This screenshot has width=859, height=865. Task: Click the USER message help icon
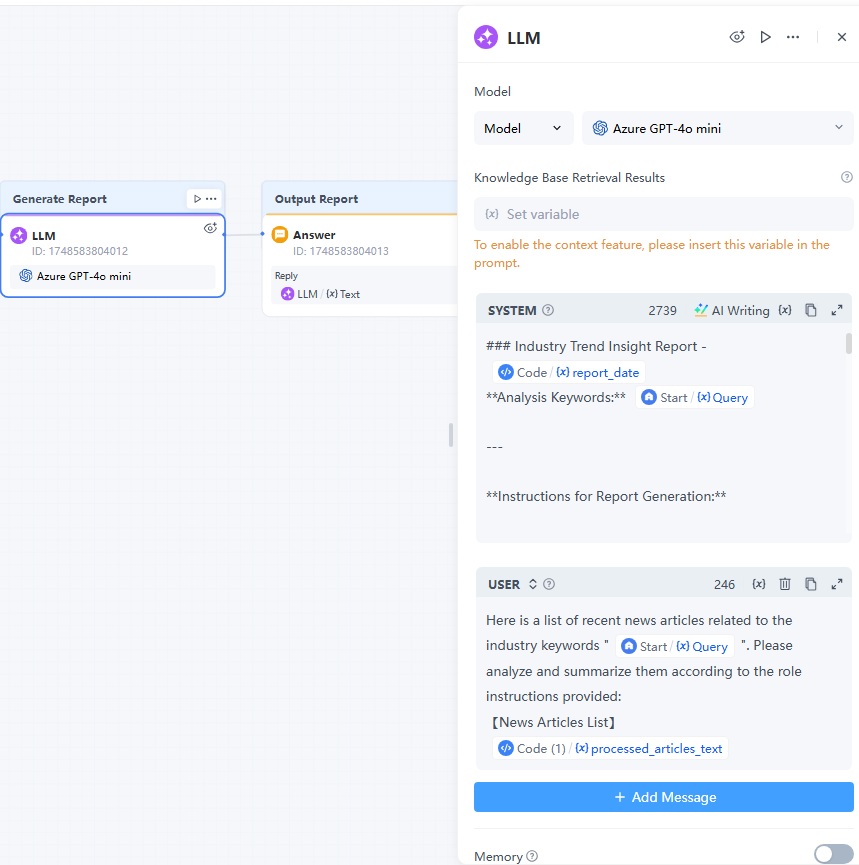(549, 584)
